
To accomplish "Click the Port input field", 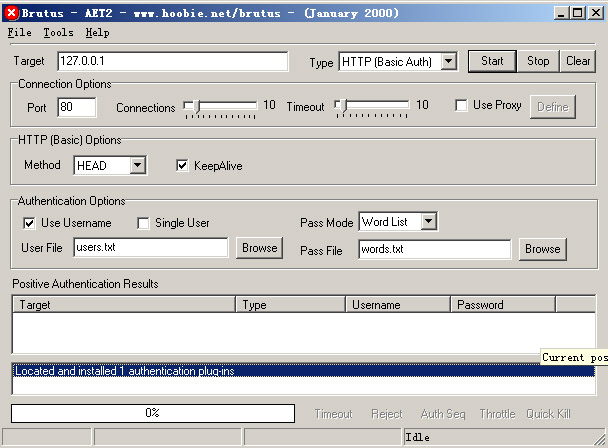I will (77, 107).
